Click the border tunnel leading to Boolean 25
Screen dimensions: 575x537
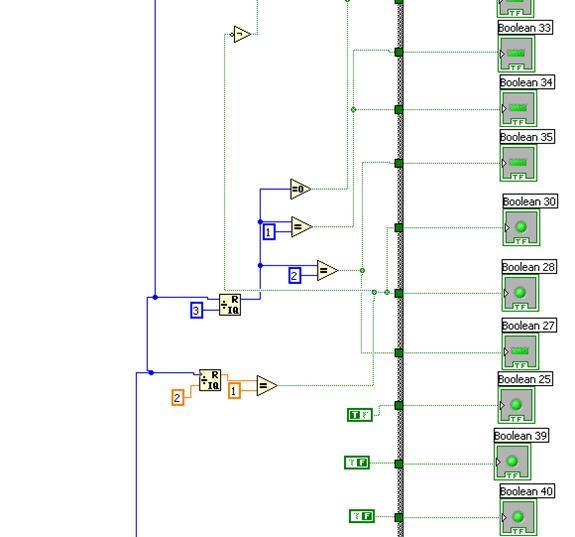(399, 405)
